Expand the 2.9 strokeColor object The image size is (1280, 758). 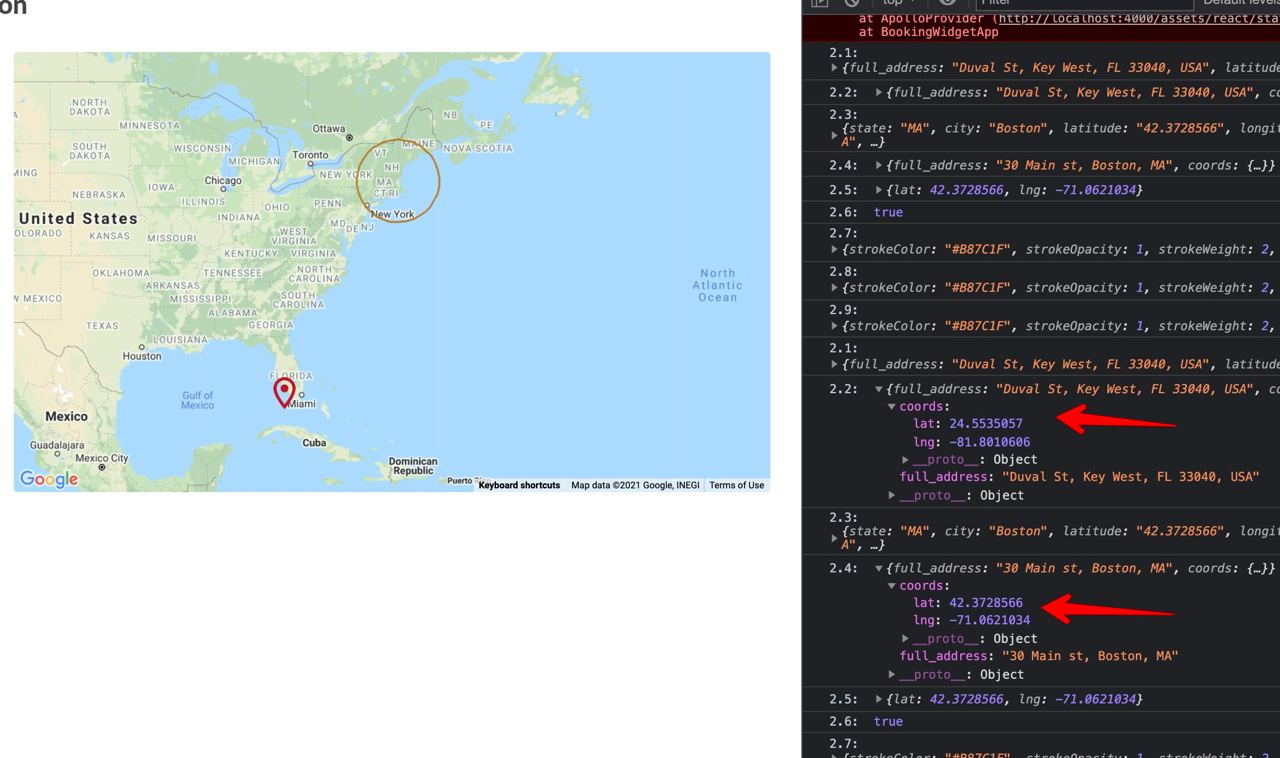click(835, 326)
